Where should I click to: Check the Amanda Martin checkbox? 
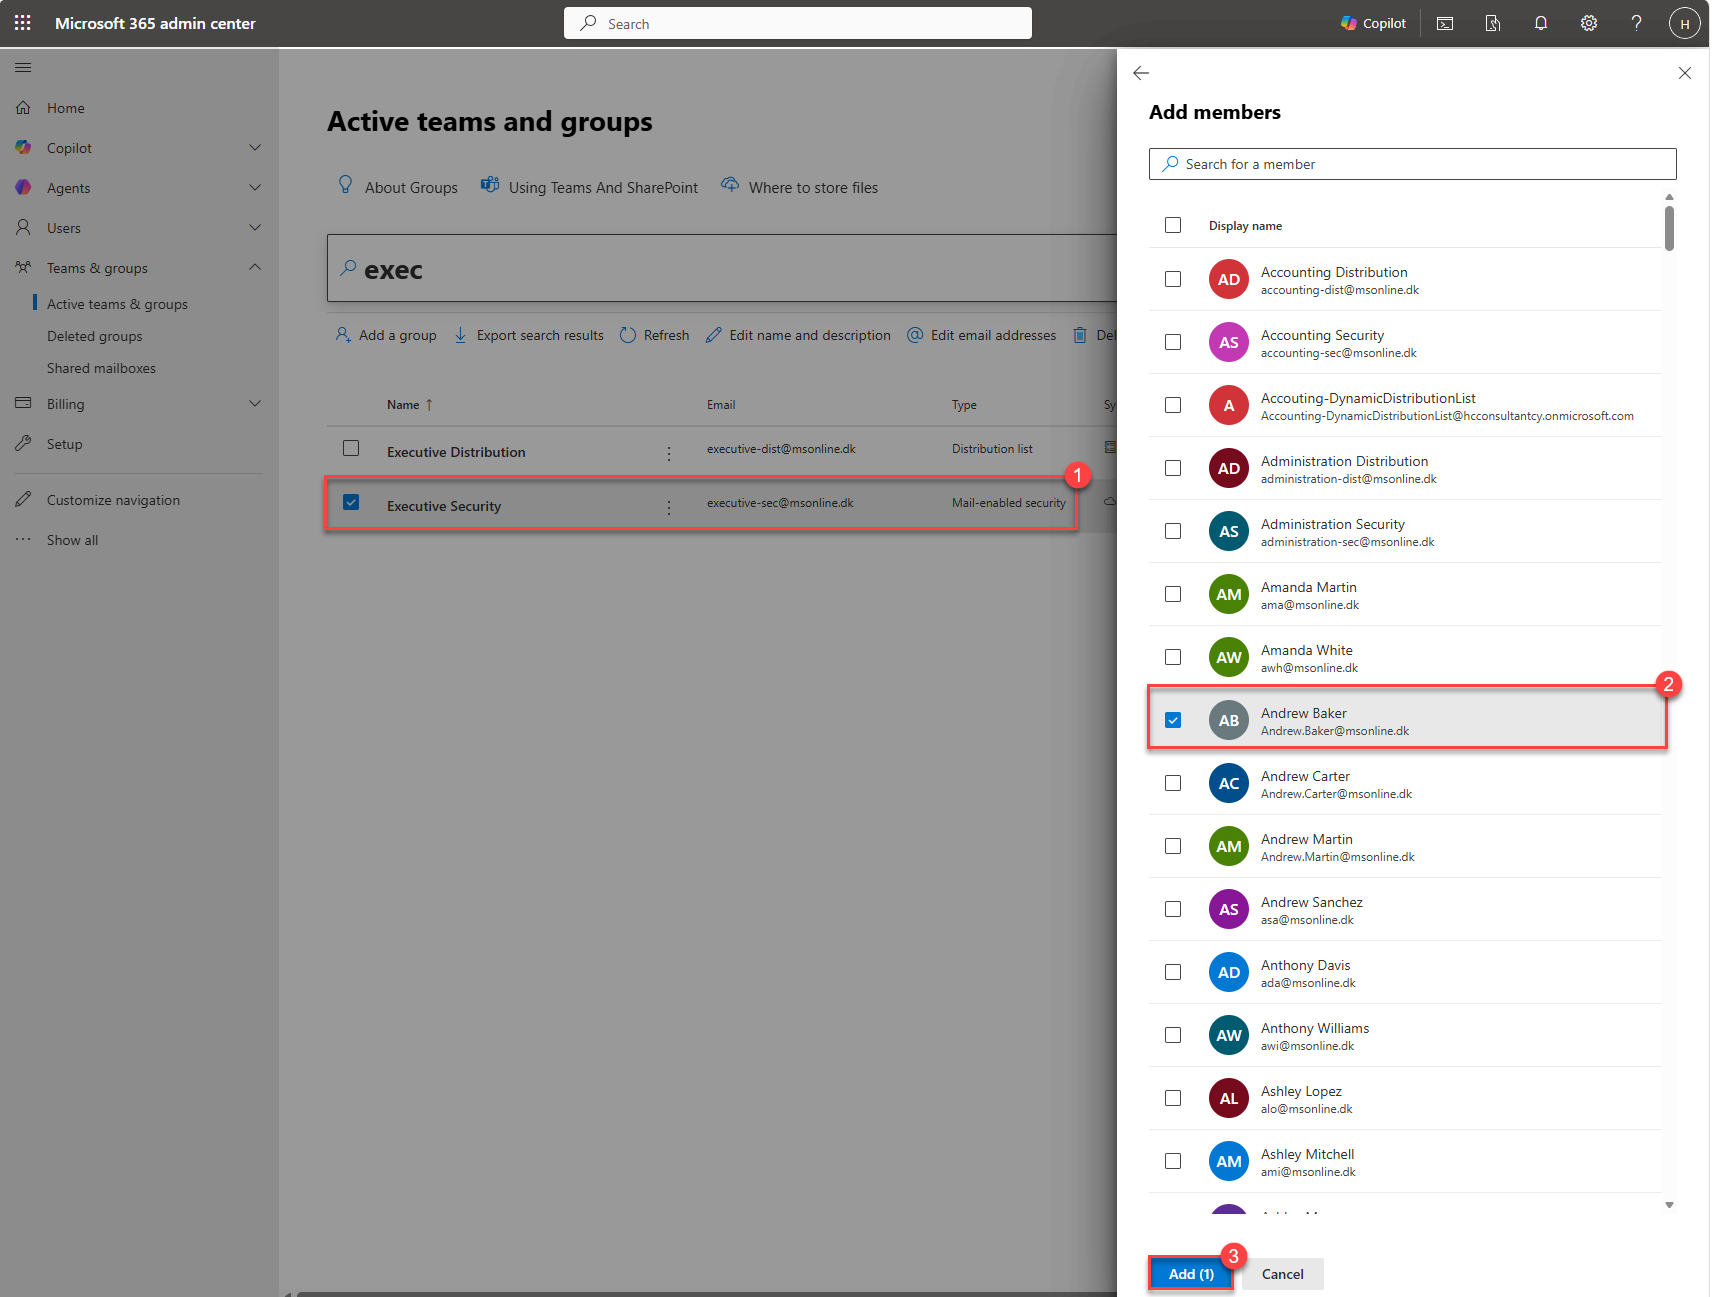(x=1173, y=594)
